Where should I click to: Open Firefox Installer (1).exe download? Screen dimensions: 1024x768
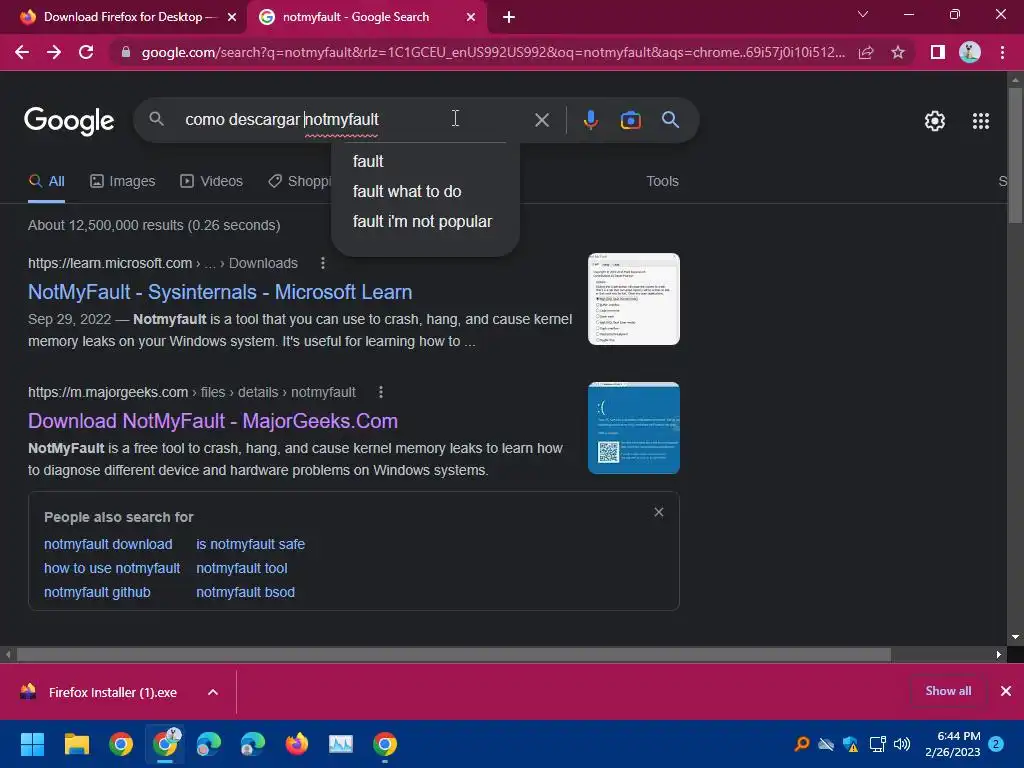tap(112, 692)
